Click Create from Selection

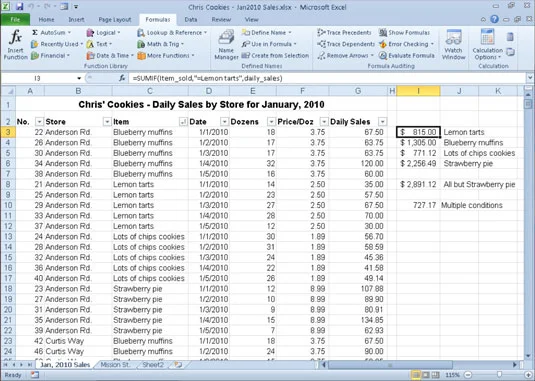275,56
